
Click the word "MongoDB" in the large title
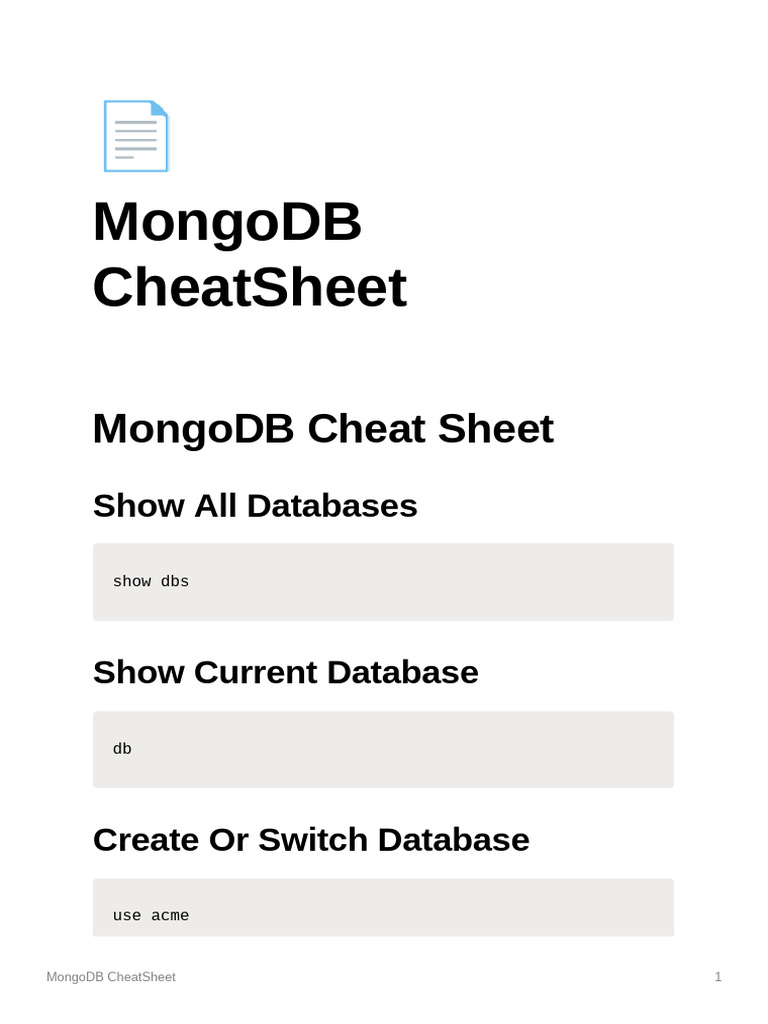[x=227, y=221]
